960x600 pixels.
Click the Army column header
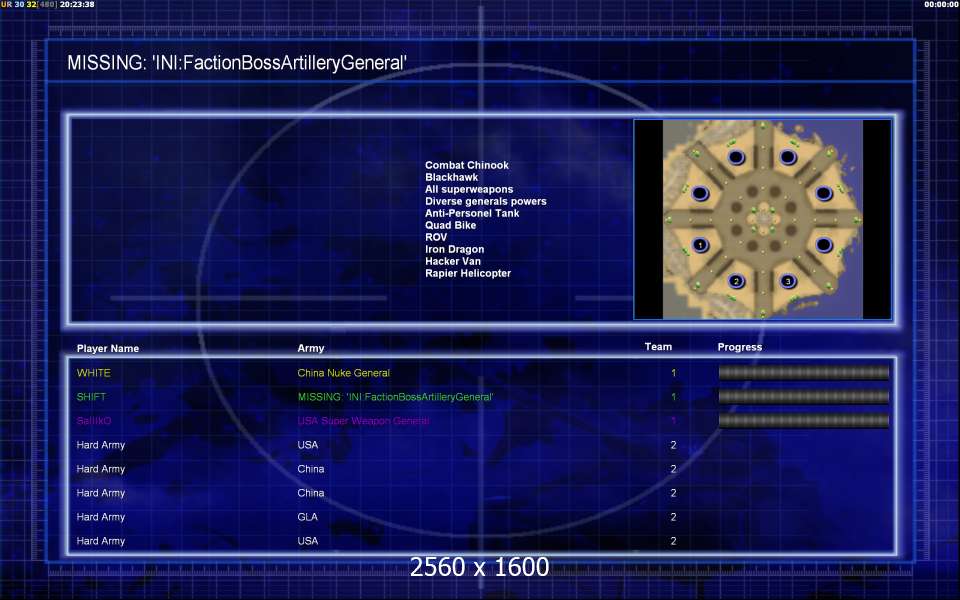(x=311, y=348)
